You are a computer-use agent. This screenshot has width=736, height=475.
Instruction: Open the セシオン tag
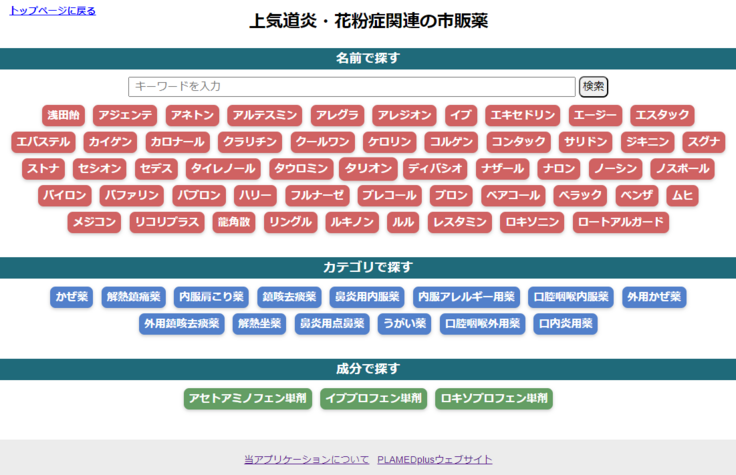point(100,169)
